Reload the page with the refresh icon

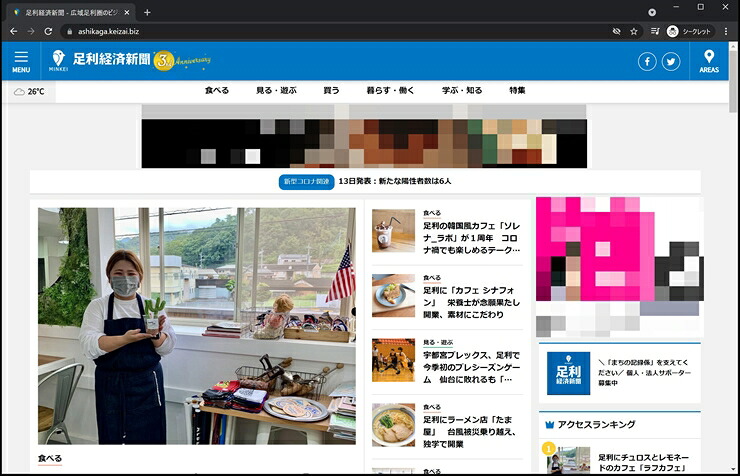[x=48, y=31]
